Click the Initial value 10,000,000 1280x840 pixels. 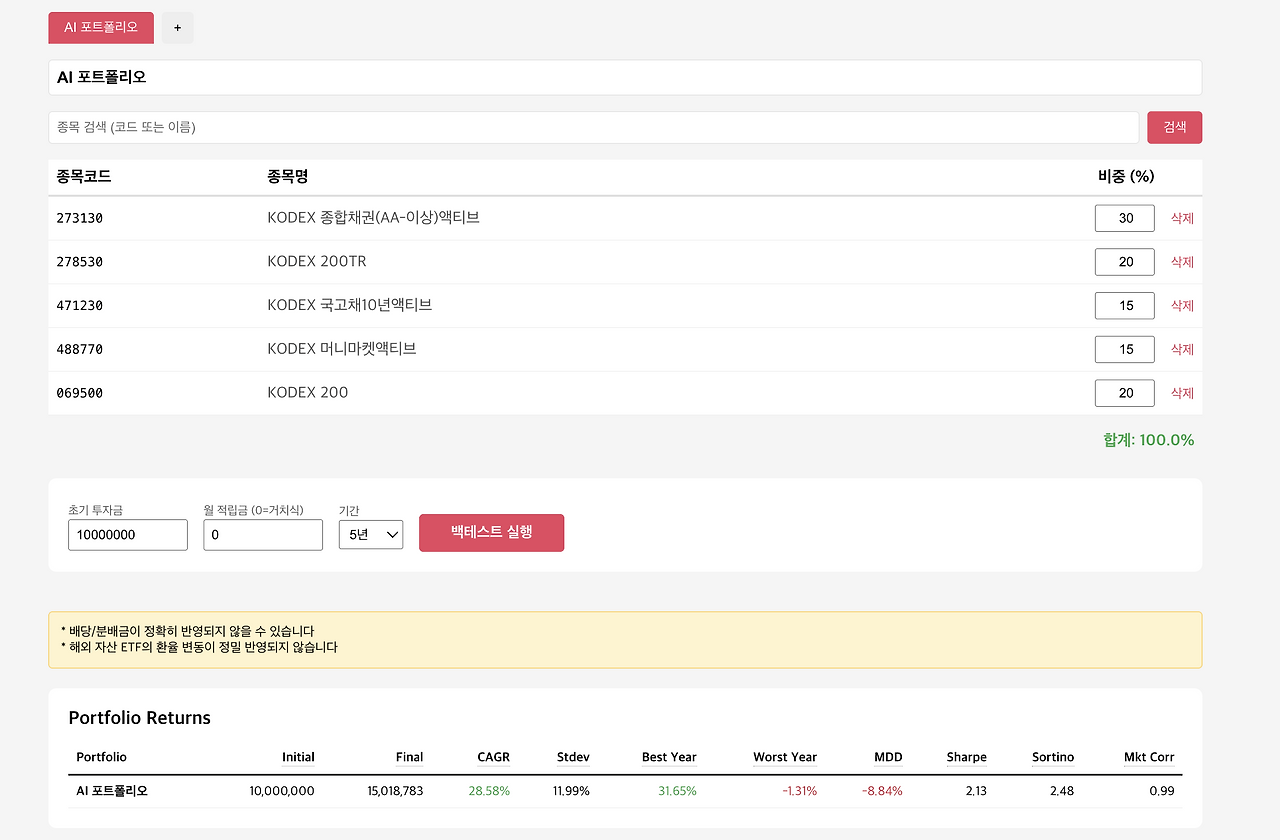coord(282,791)
